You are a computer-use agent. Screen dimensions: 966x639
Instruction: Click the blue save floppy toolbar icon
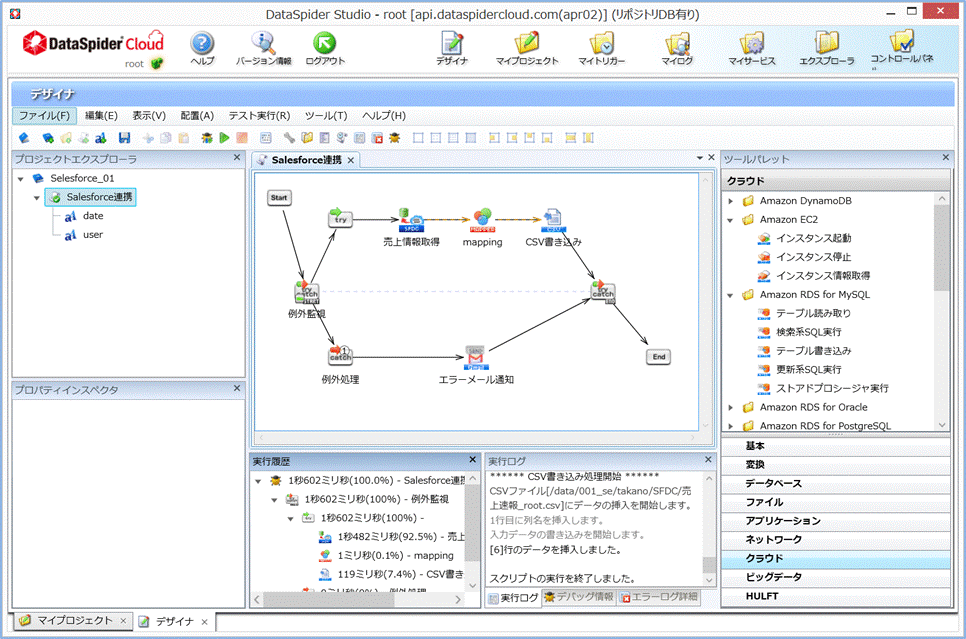pyautogui.click(x=124, y=138)
